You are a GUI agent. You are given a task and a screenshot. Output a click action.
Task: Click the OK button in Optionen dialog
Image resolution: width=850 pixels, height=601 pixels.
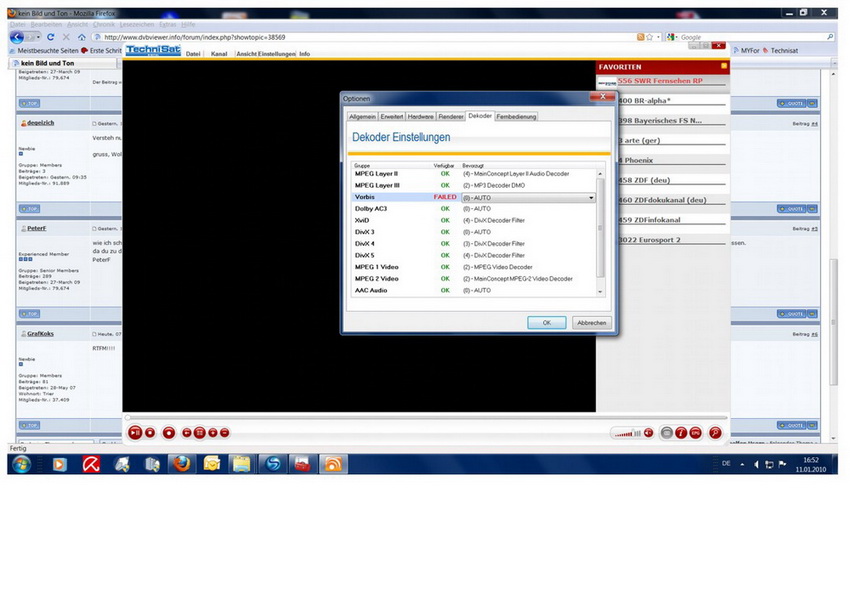[547, 323]
